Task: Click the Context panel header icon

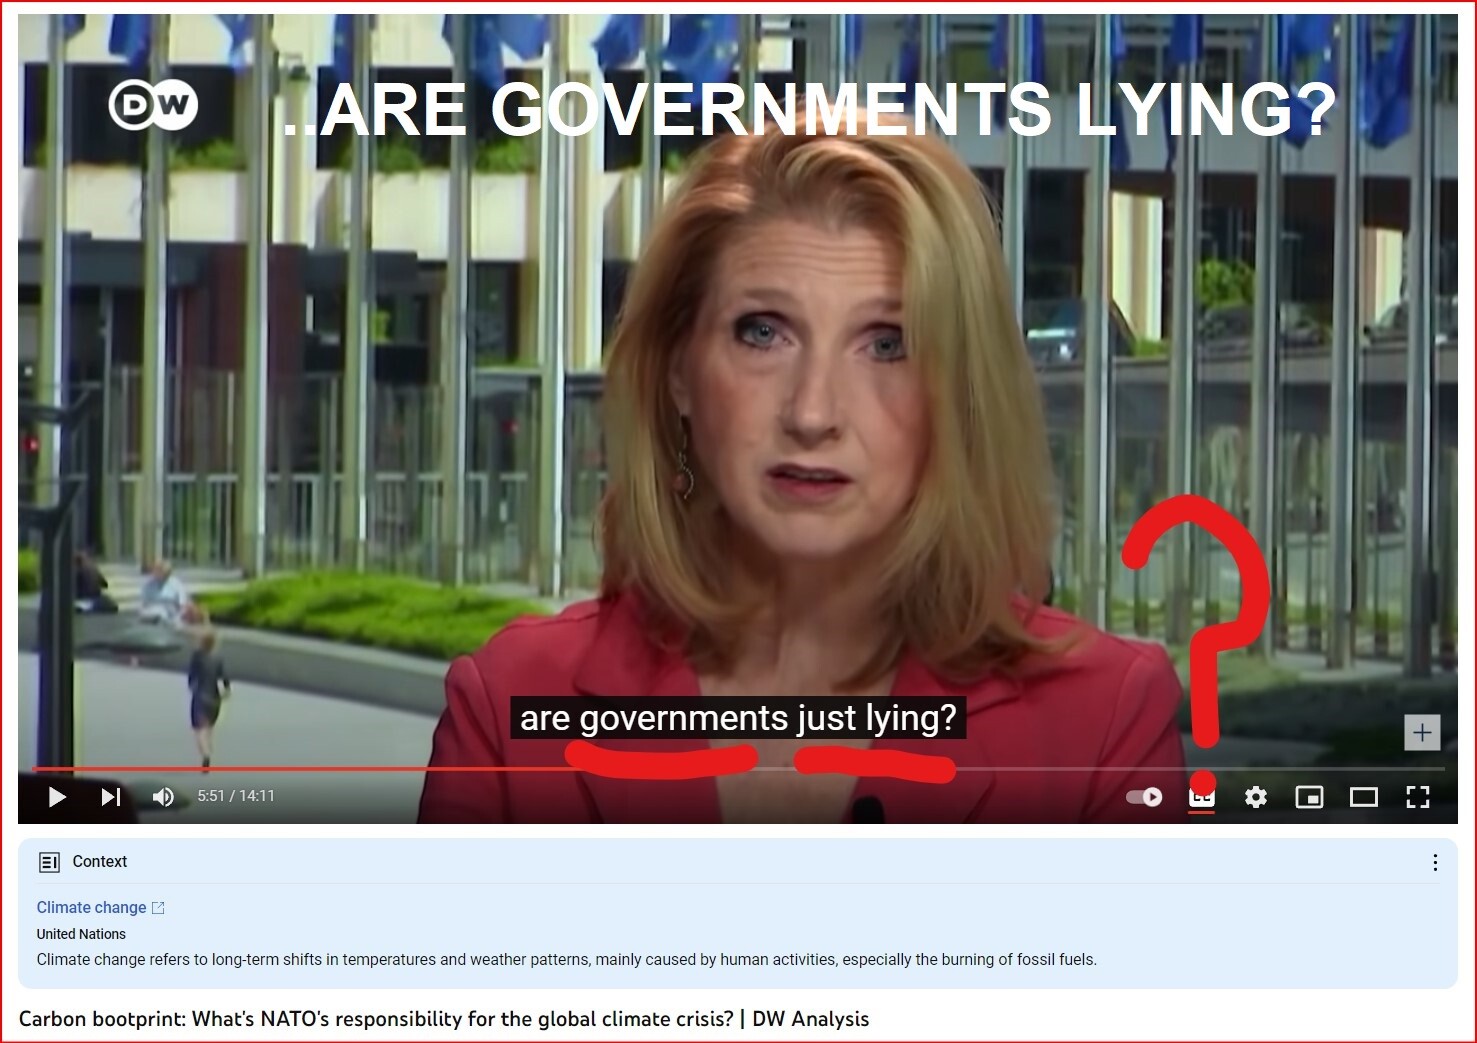Action: (x=49, y=862)
